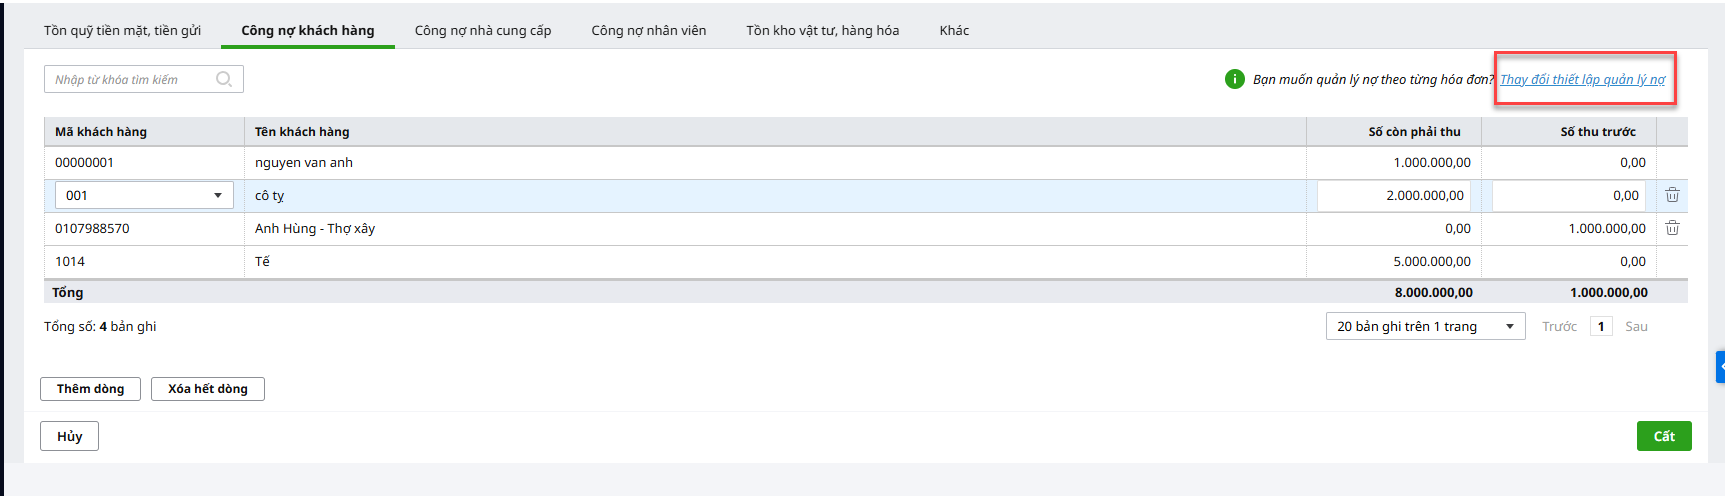Delete the 001 customer row
Image resolution: width=1725 pixels, height=496 pixels.
pyautogui.click(x=1672, y=196)
